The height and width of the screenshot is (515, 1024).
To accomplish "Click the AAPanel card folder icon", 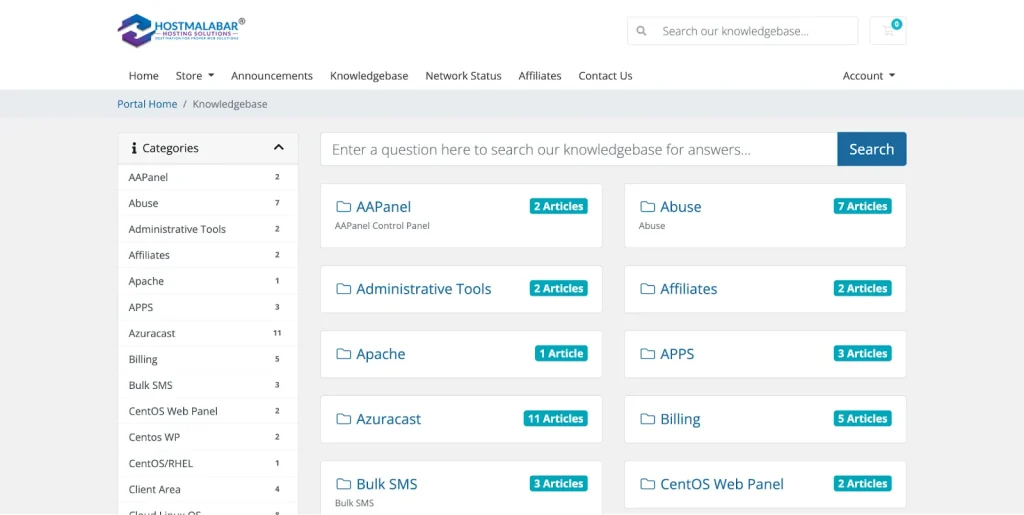I will (344, 207).
